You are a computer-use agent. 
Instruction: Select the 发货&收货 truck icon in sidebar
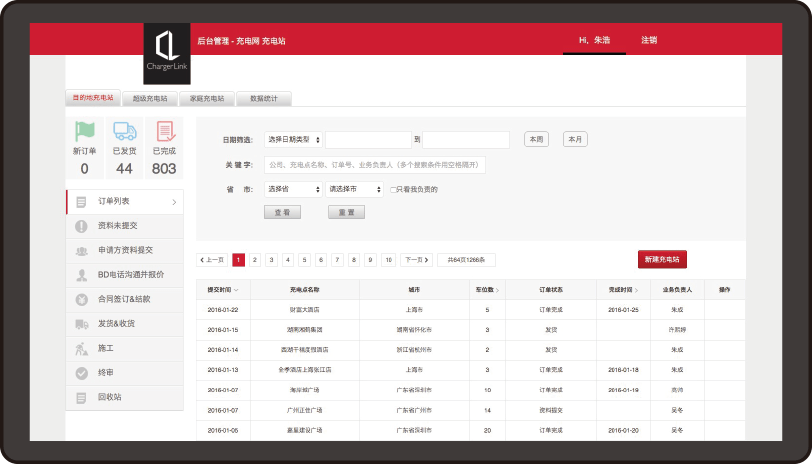click(81, 324)
